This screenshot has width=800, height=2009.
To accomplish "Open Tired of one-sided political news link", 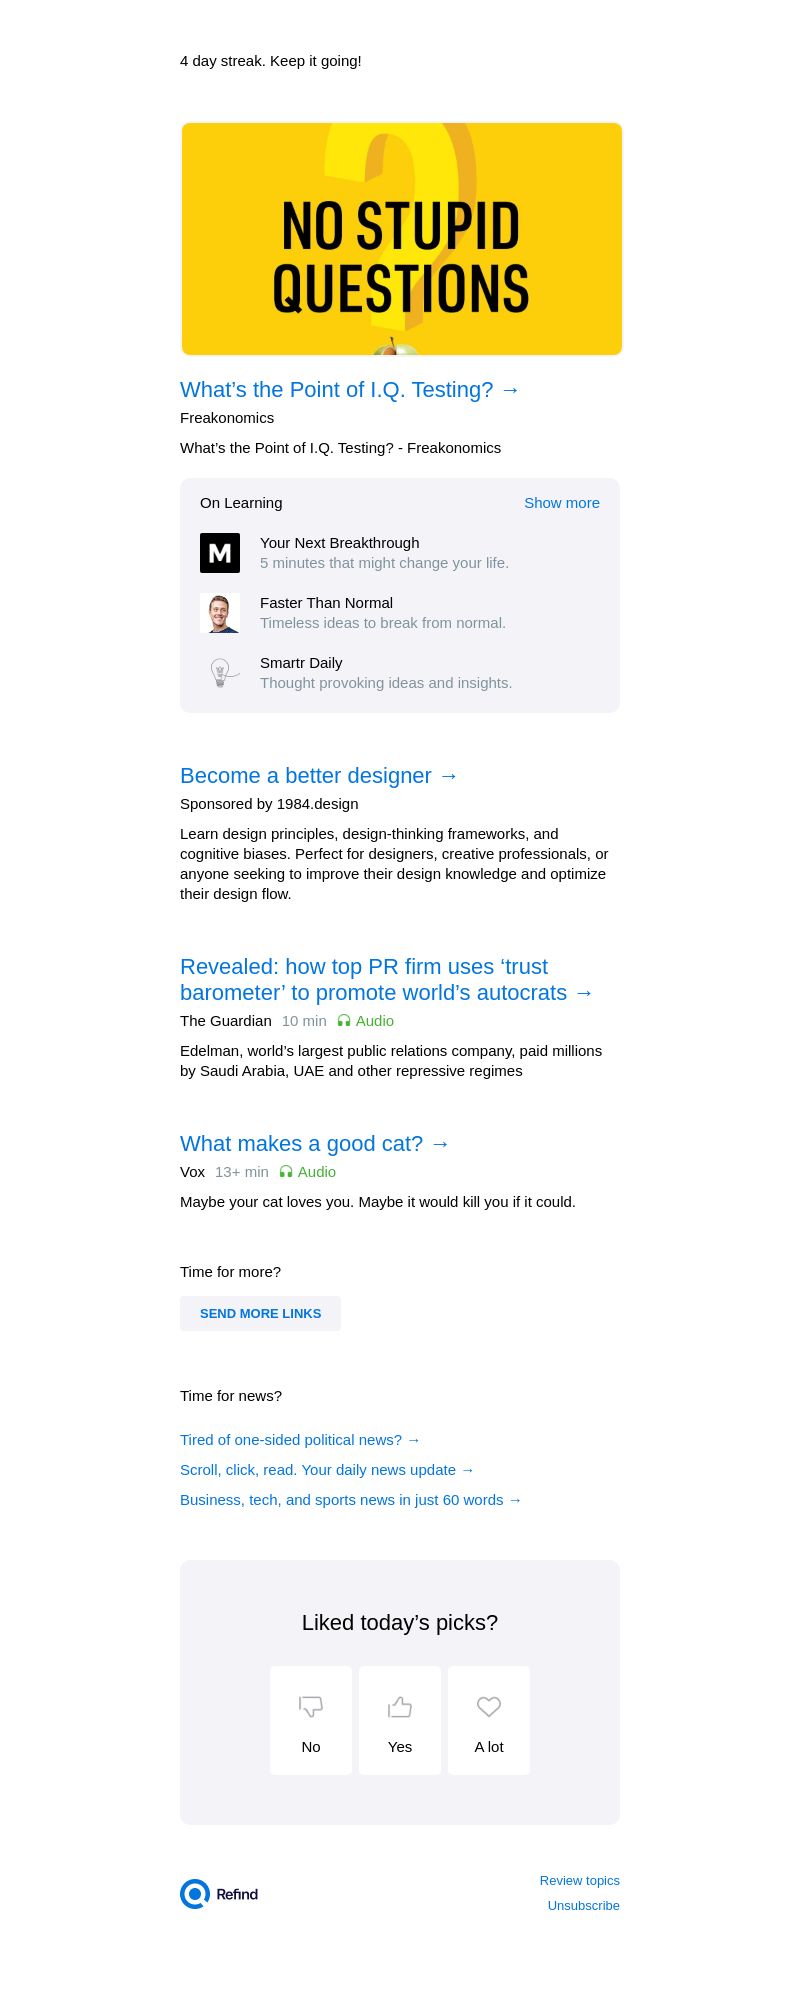I will pyautogui.click(x=300, y=1440).
